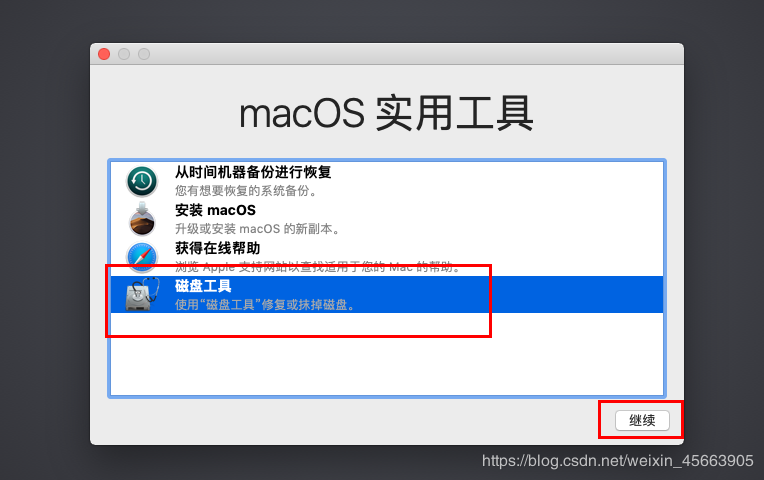Click the disabled zoom window button

point(144,54)
